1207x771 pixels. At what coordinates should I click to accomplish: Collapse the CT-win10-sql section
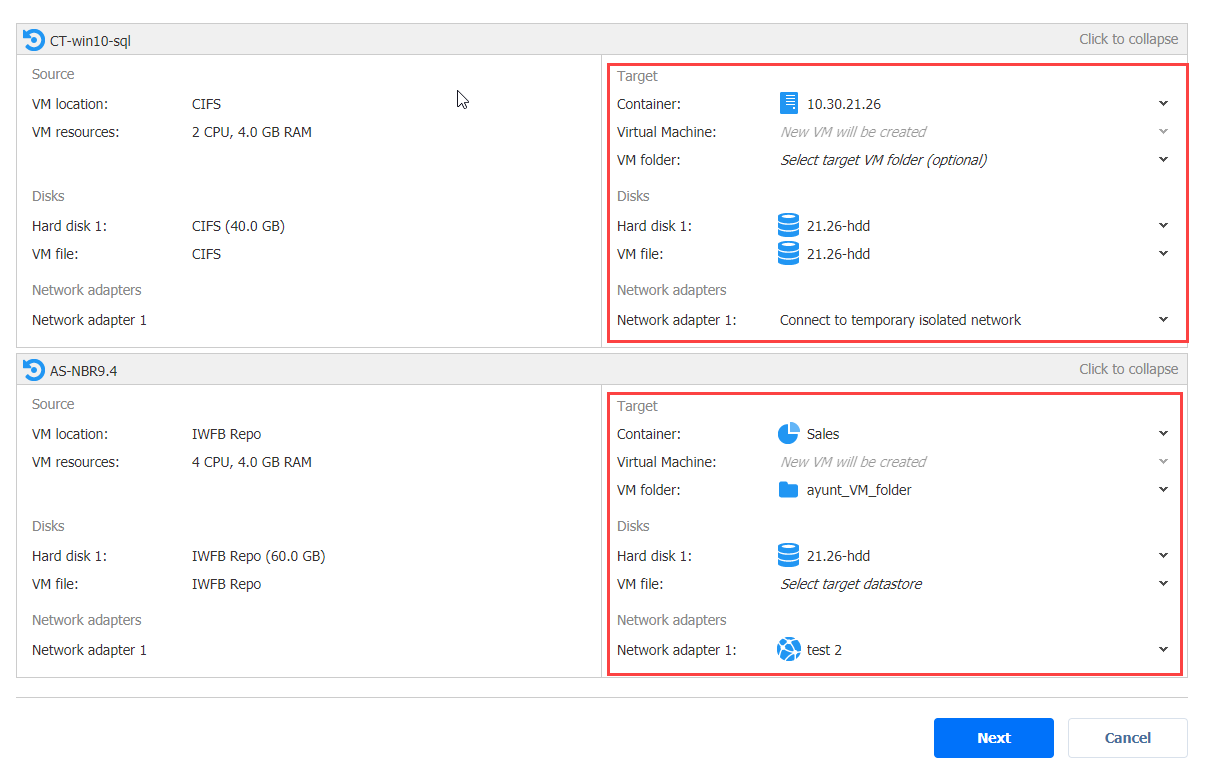[x=1128, y=39]
